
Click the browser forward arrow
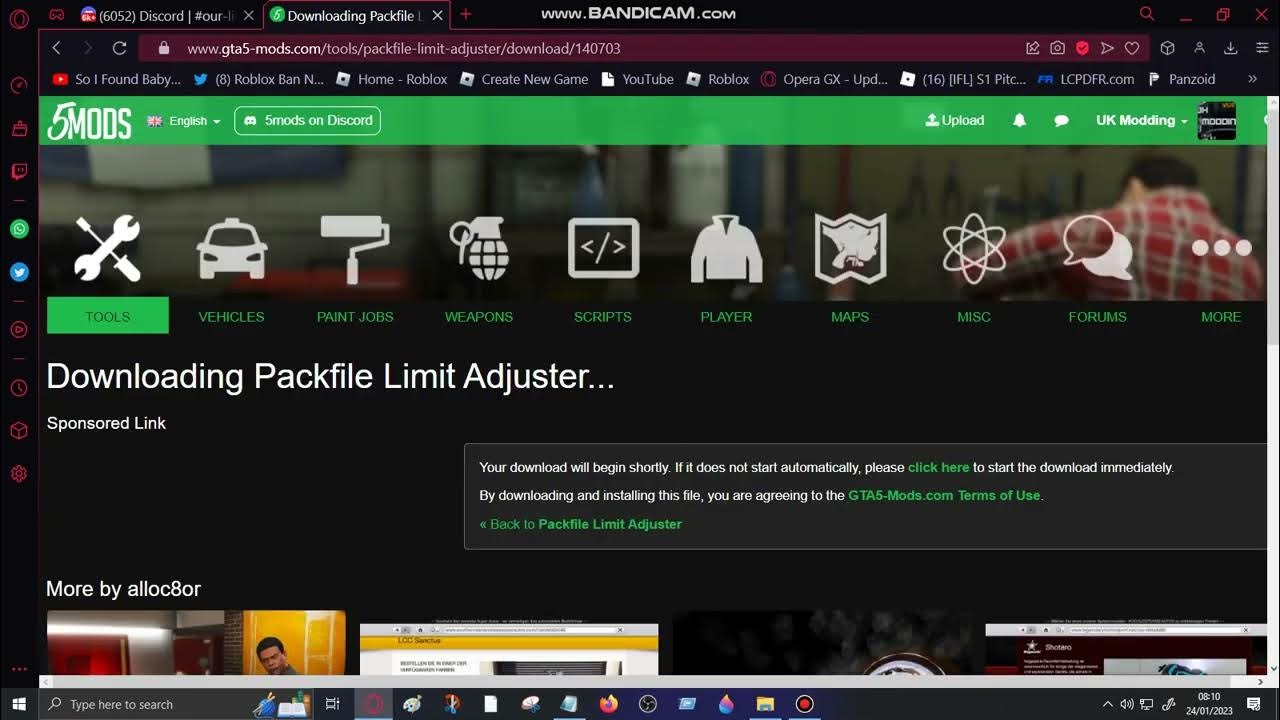[x=88, y=48]
